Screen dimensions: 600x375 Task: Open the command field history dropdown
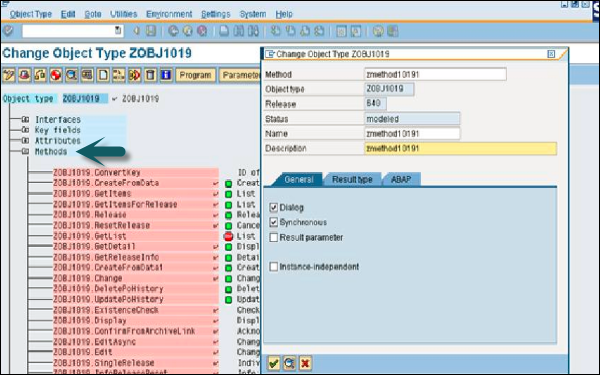point(118,30)
